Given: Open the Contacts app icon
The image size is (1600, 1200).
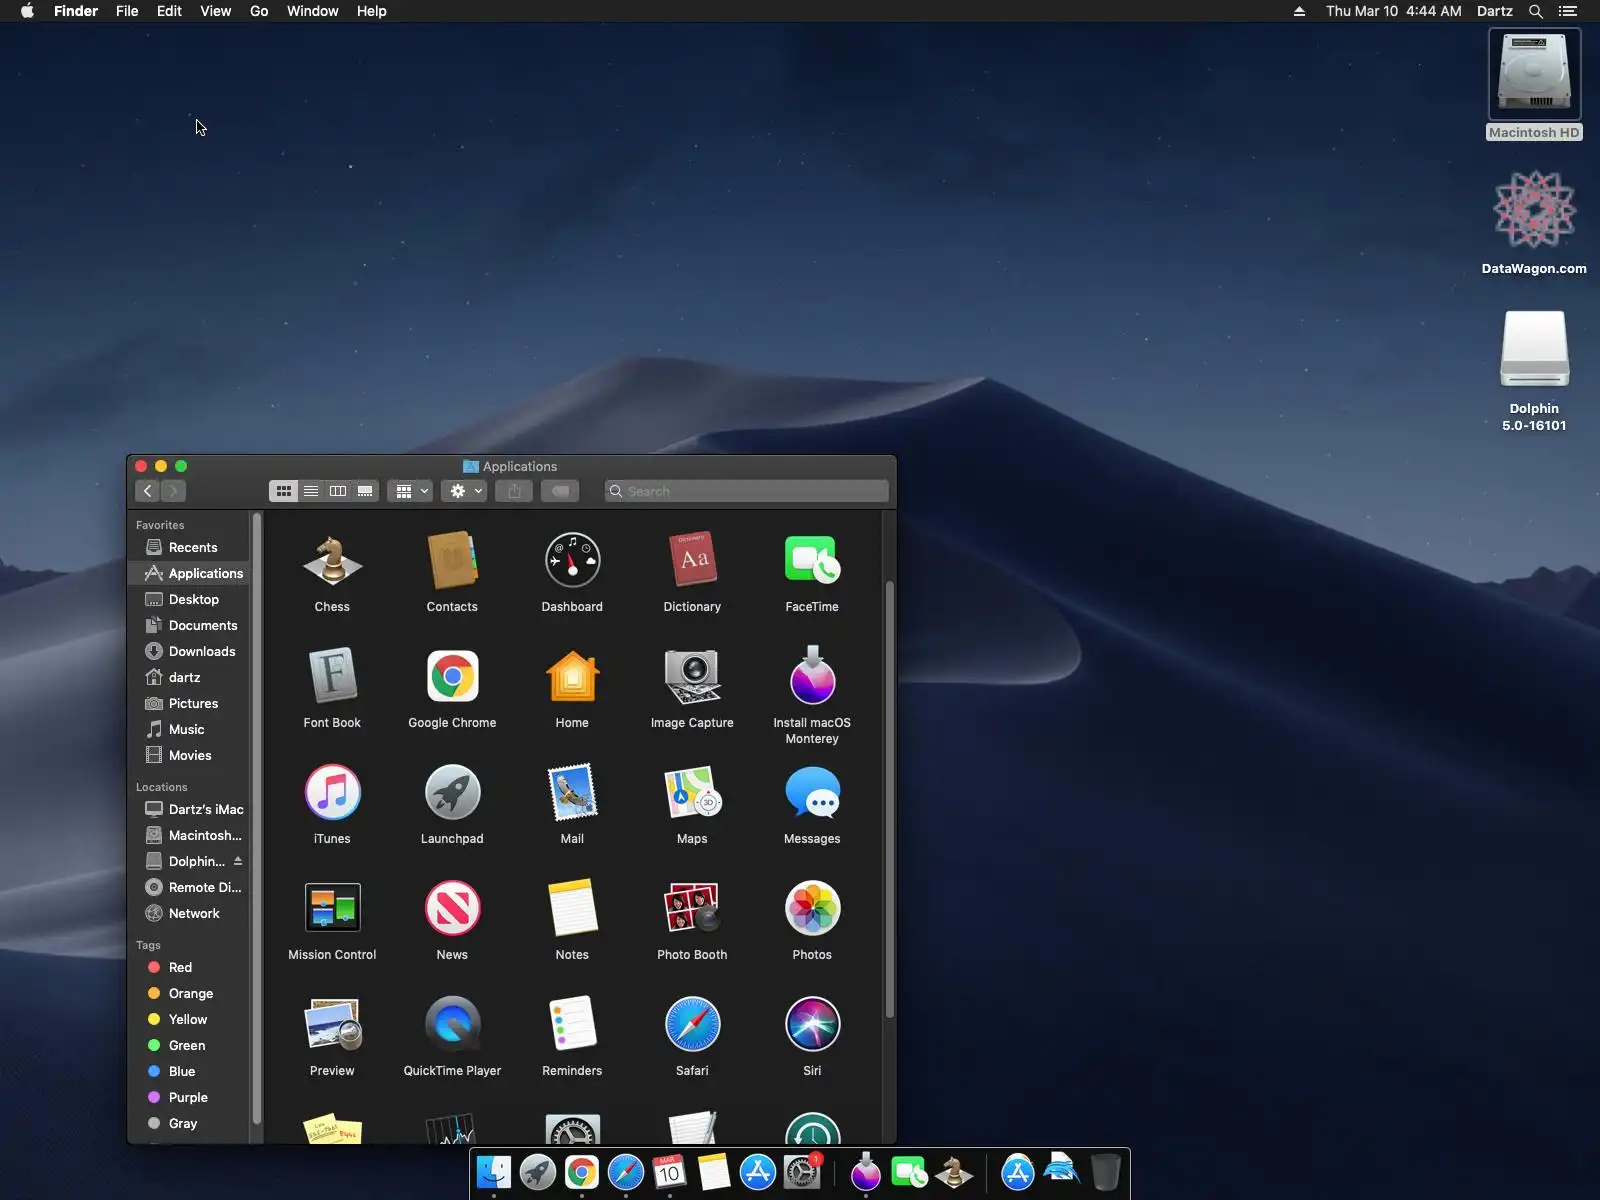Looking at the screenshot, I should click(x=452, y=561).
